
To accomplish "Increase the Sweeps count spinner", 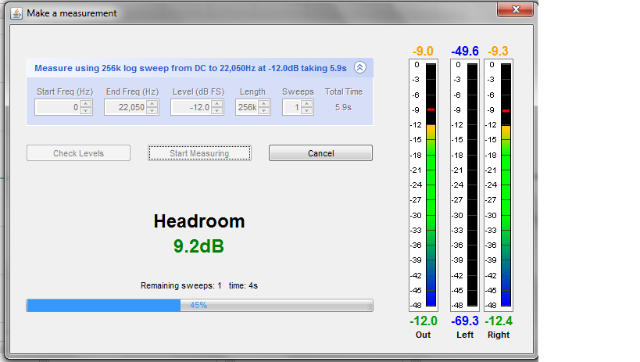I will [307, 104].
